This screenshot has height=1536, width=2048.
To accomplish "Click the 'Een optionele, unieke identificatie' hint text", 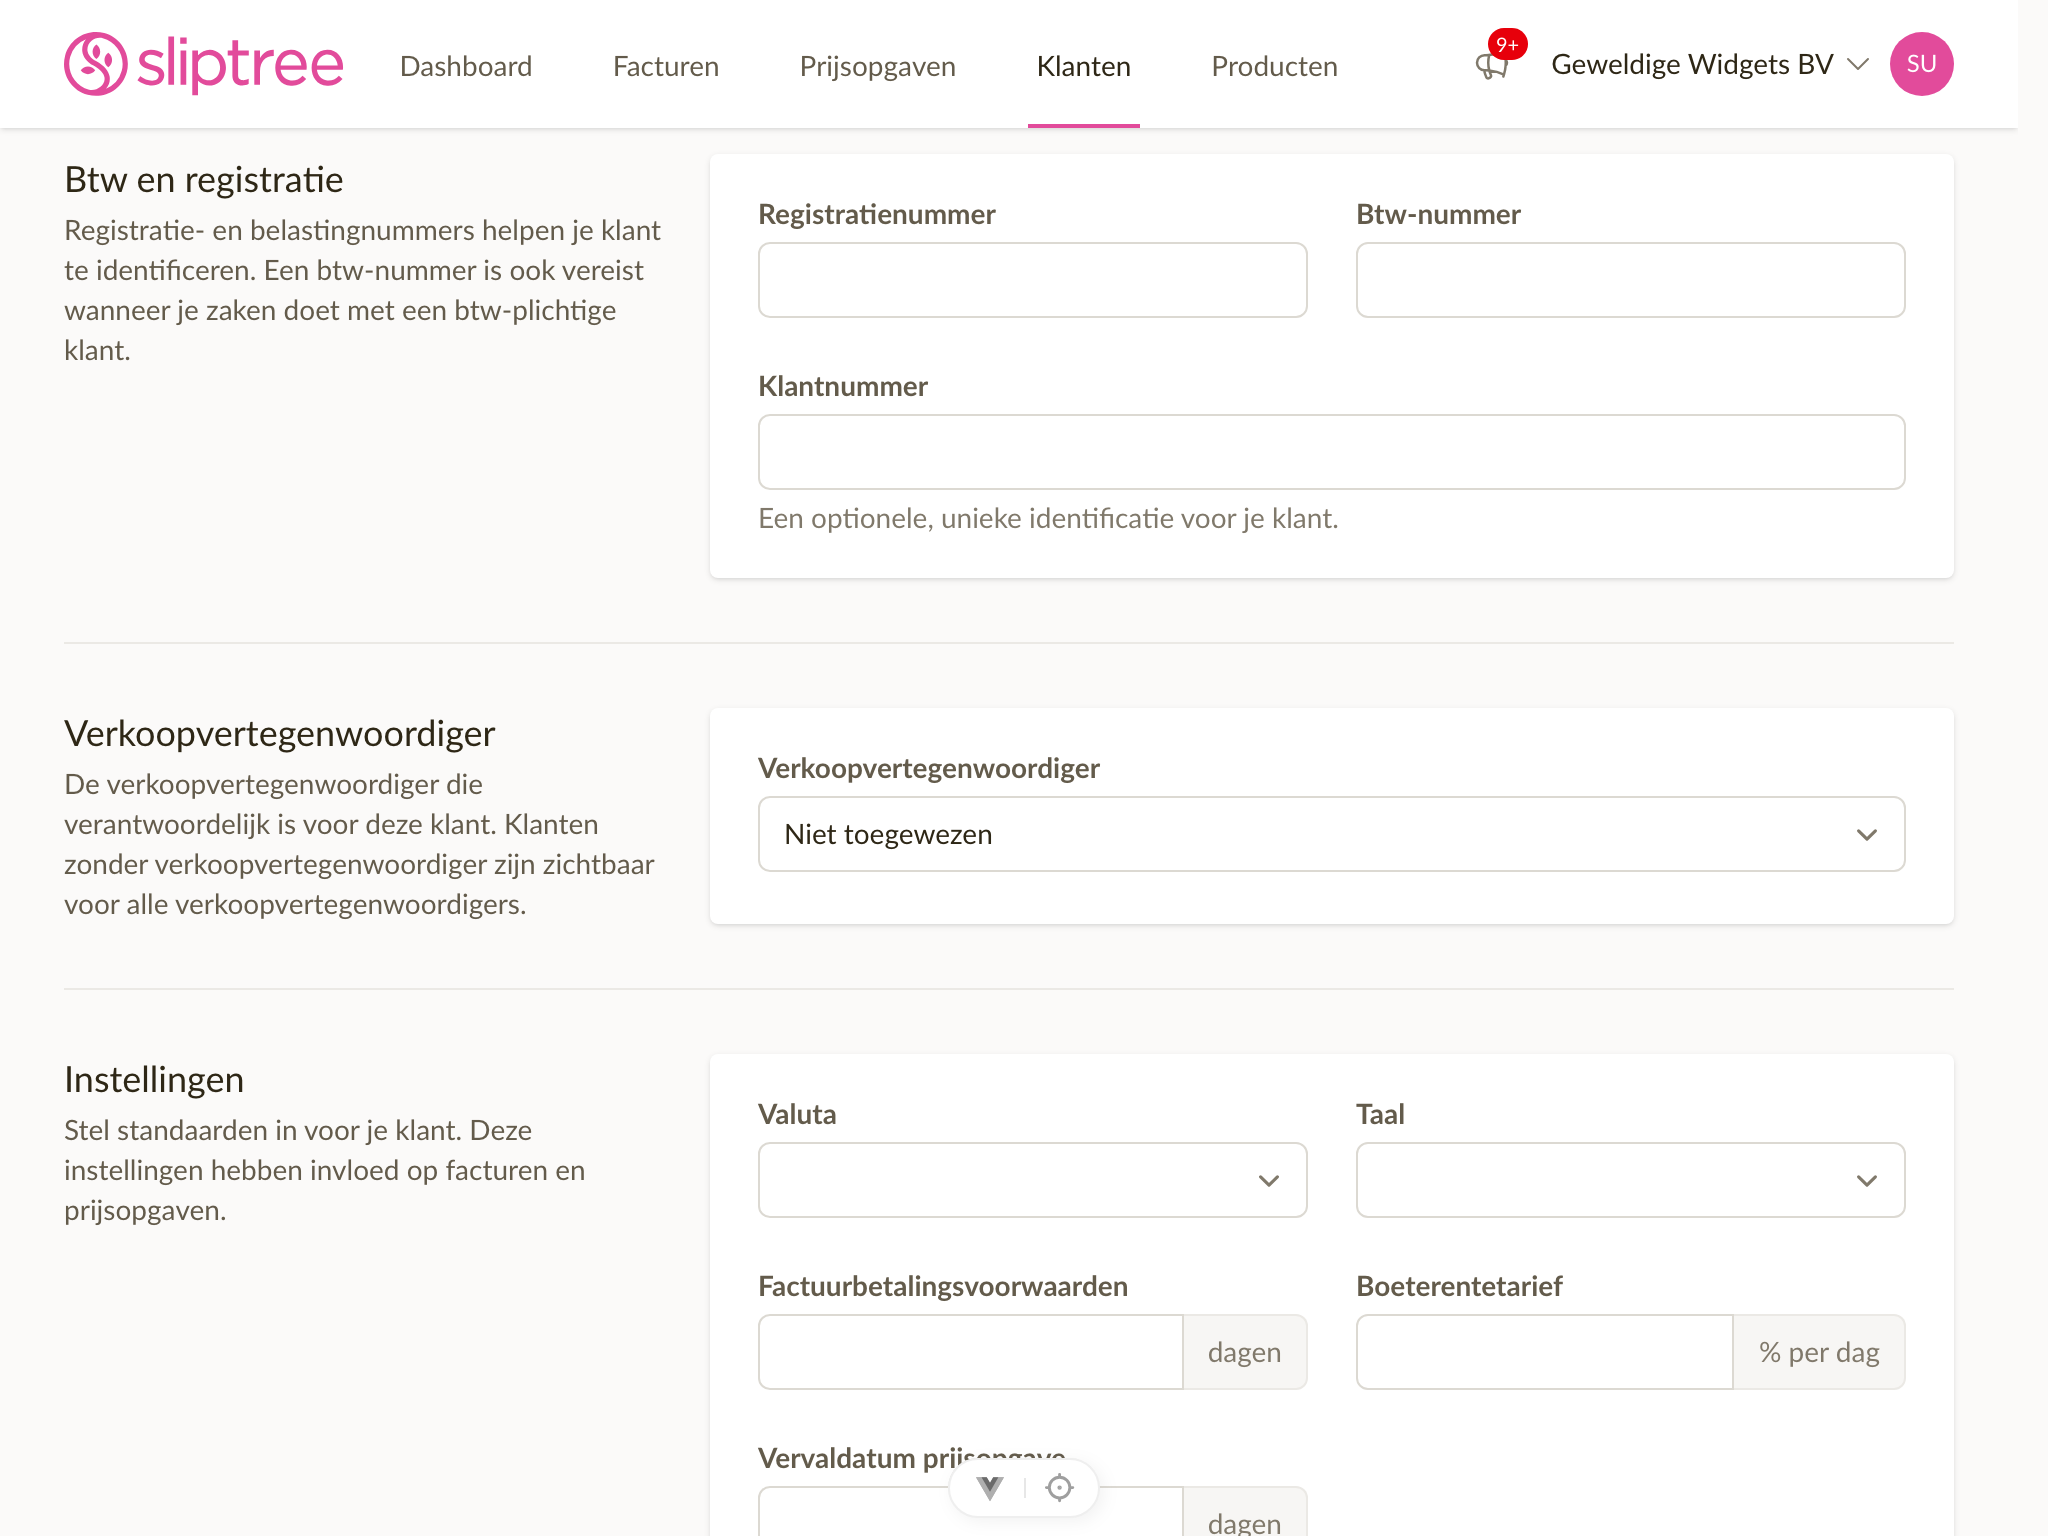I will 1048,518.
